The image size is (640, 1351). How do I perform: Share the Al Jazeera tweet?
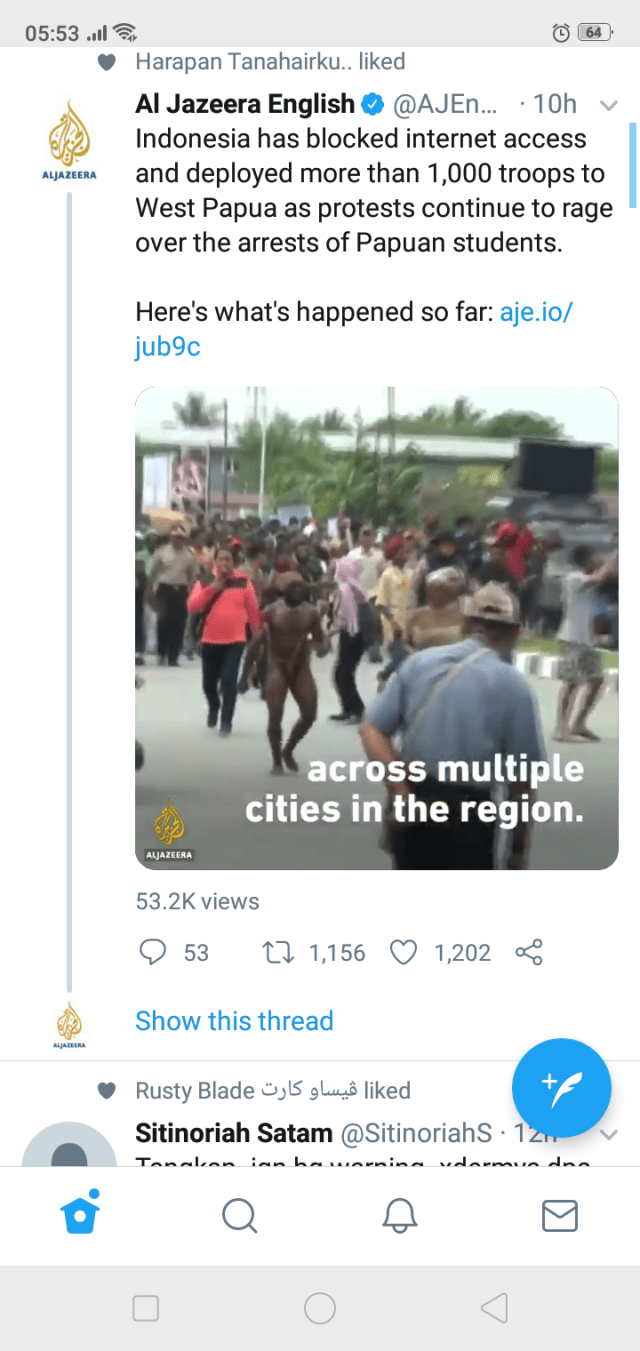coord(529,952)
